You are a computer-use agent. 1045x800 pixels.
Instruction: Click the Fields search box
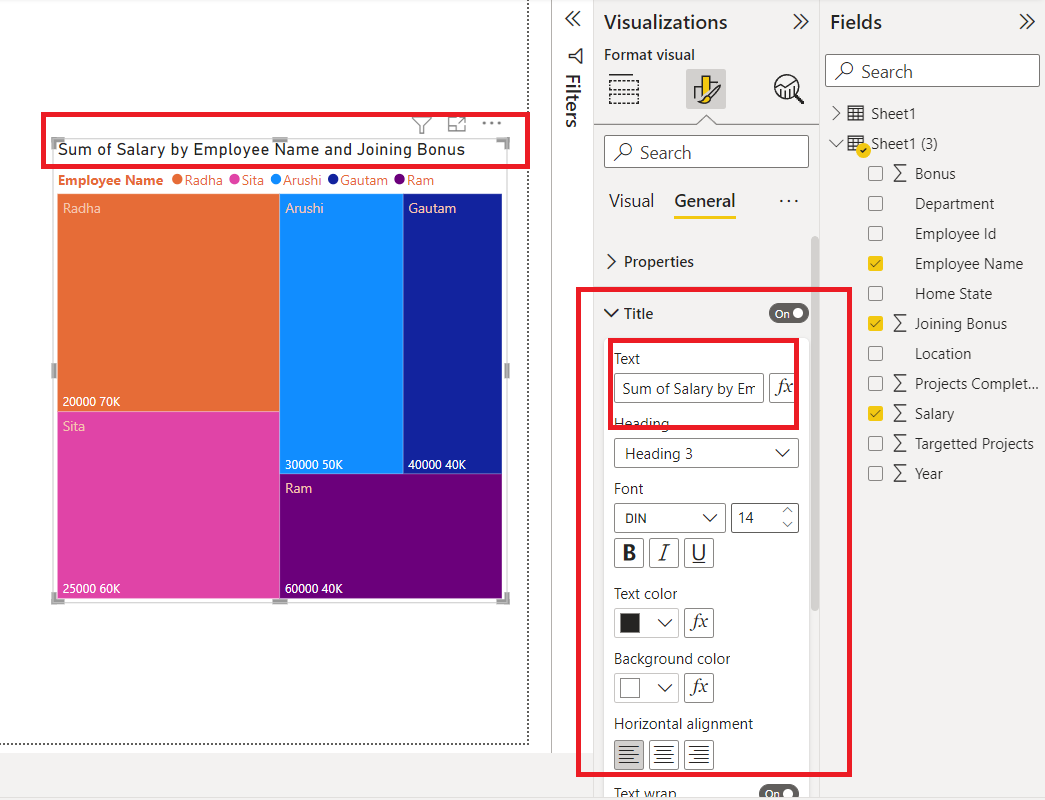[932, 71]
